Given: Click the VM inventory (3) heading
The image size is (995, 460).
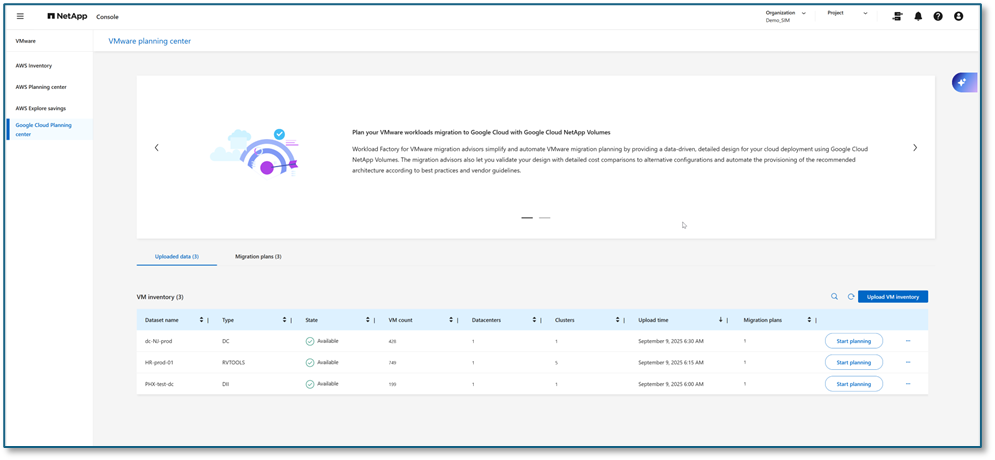Looking at the screenshot, I should click(x=160, y=297).
